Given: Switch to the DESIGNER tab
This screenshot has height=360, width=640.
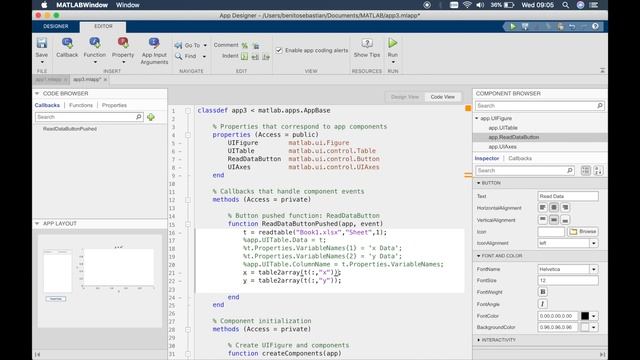Looking at the screenshot, I should [56, 26].
